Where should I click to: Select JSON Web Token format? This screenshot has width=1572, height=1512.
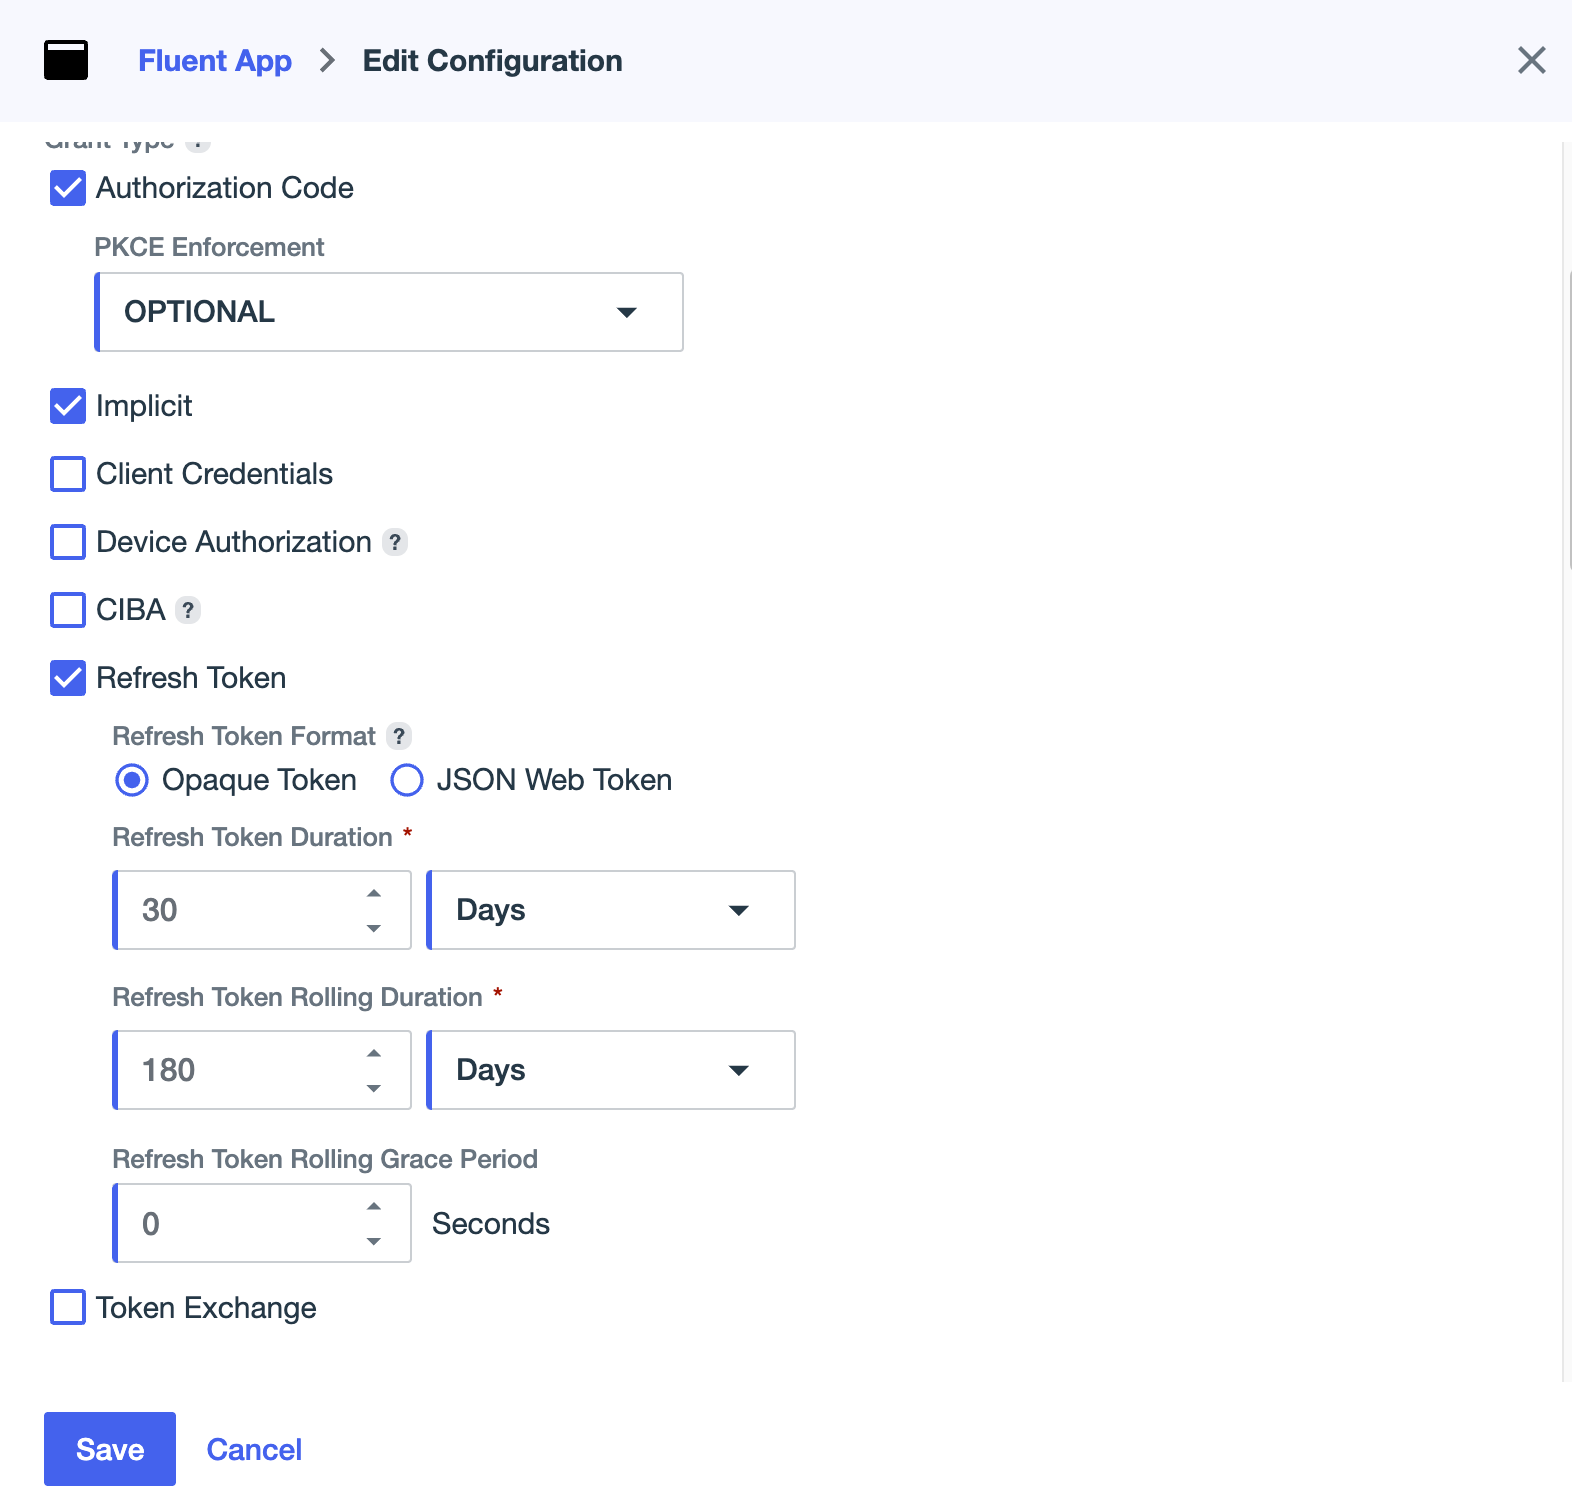[x=407, y=780]
